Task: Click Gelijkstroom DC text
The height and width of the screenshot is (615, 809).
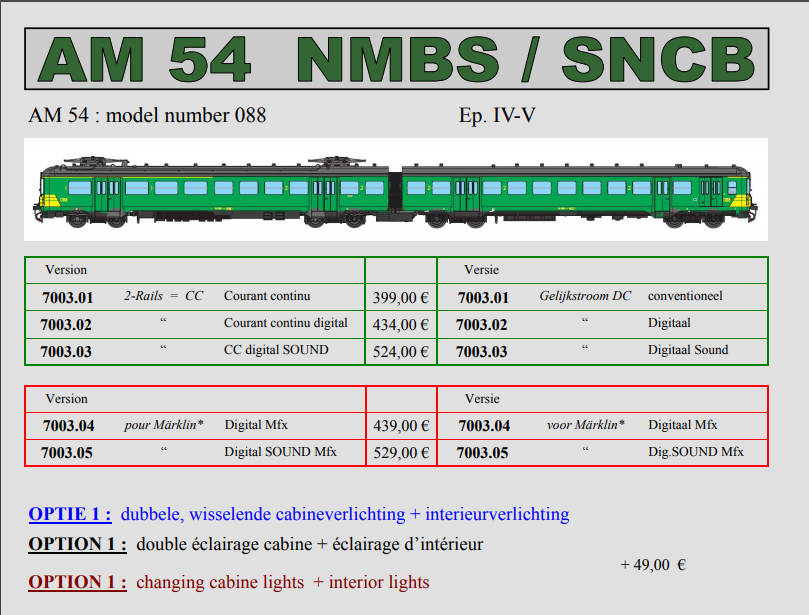Action: pos(585,296)
